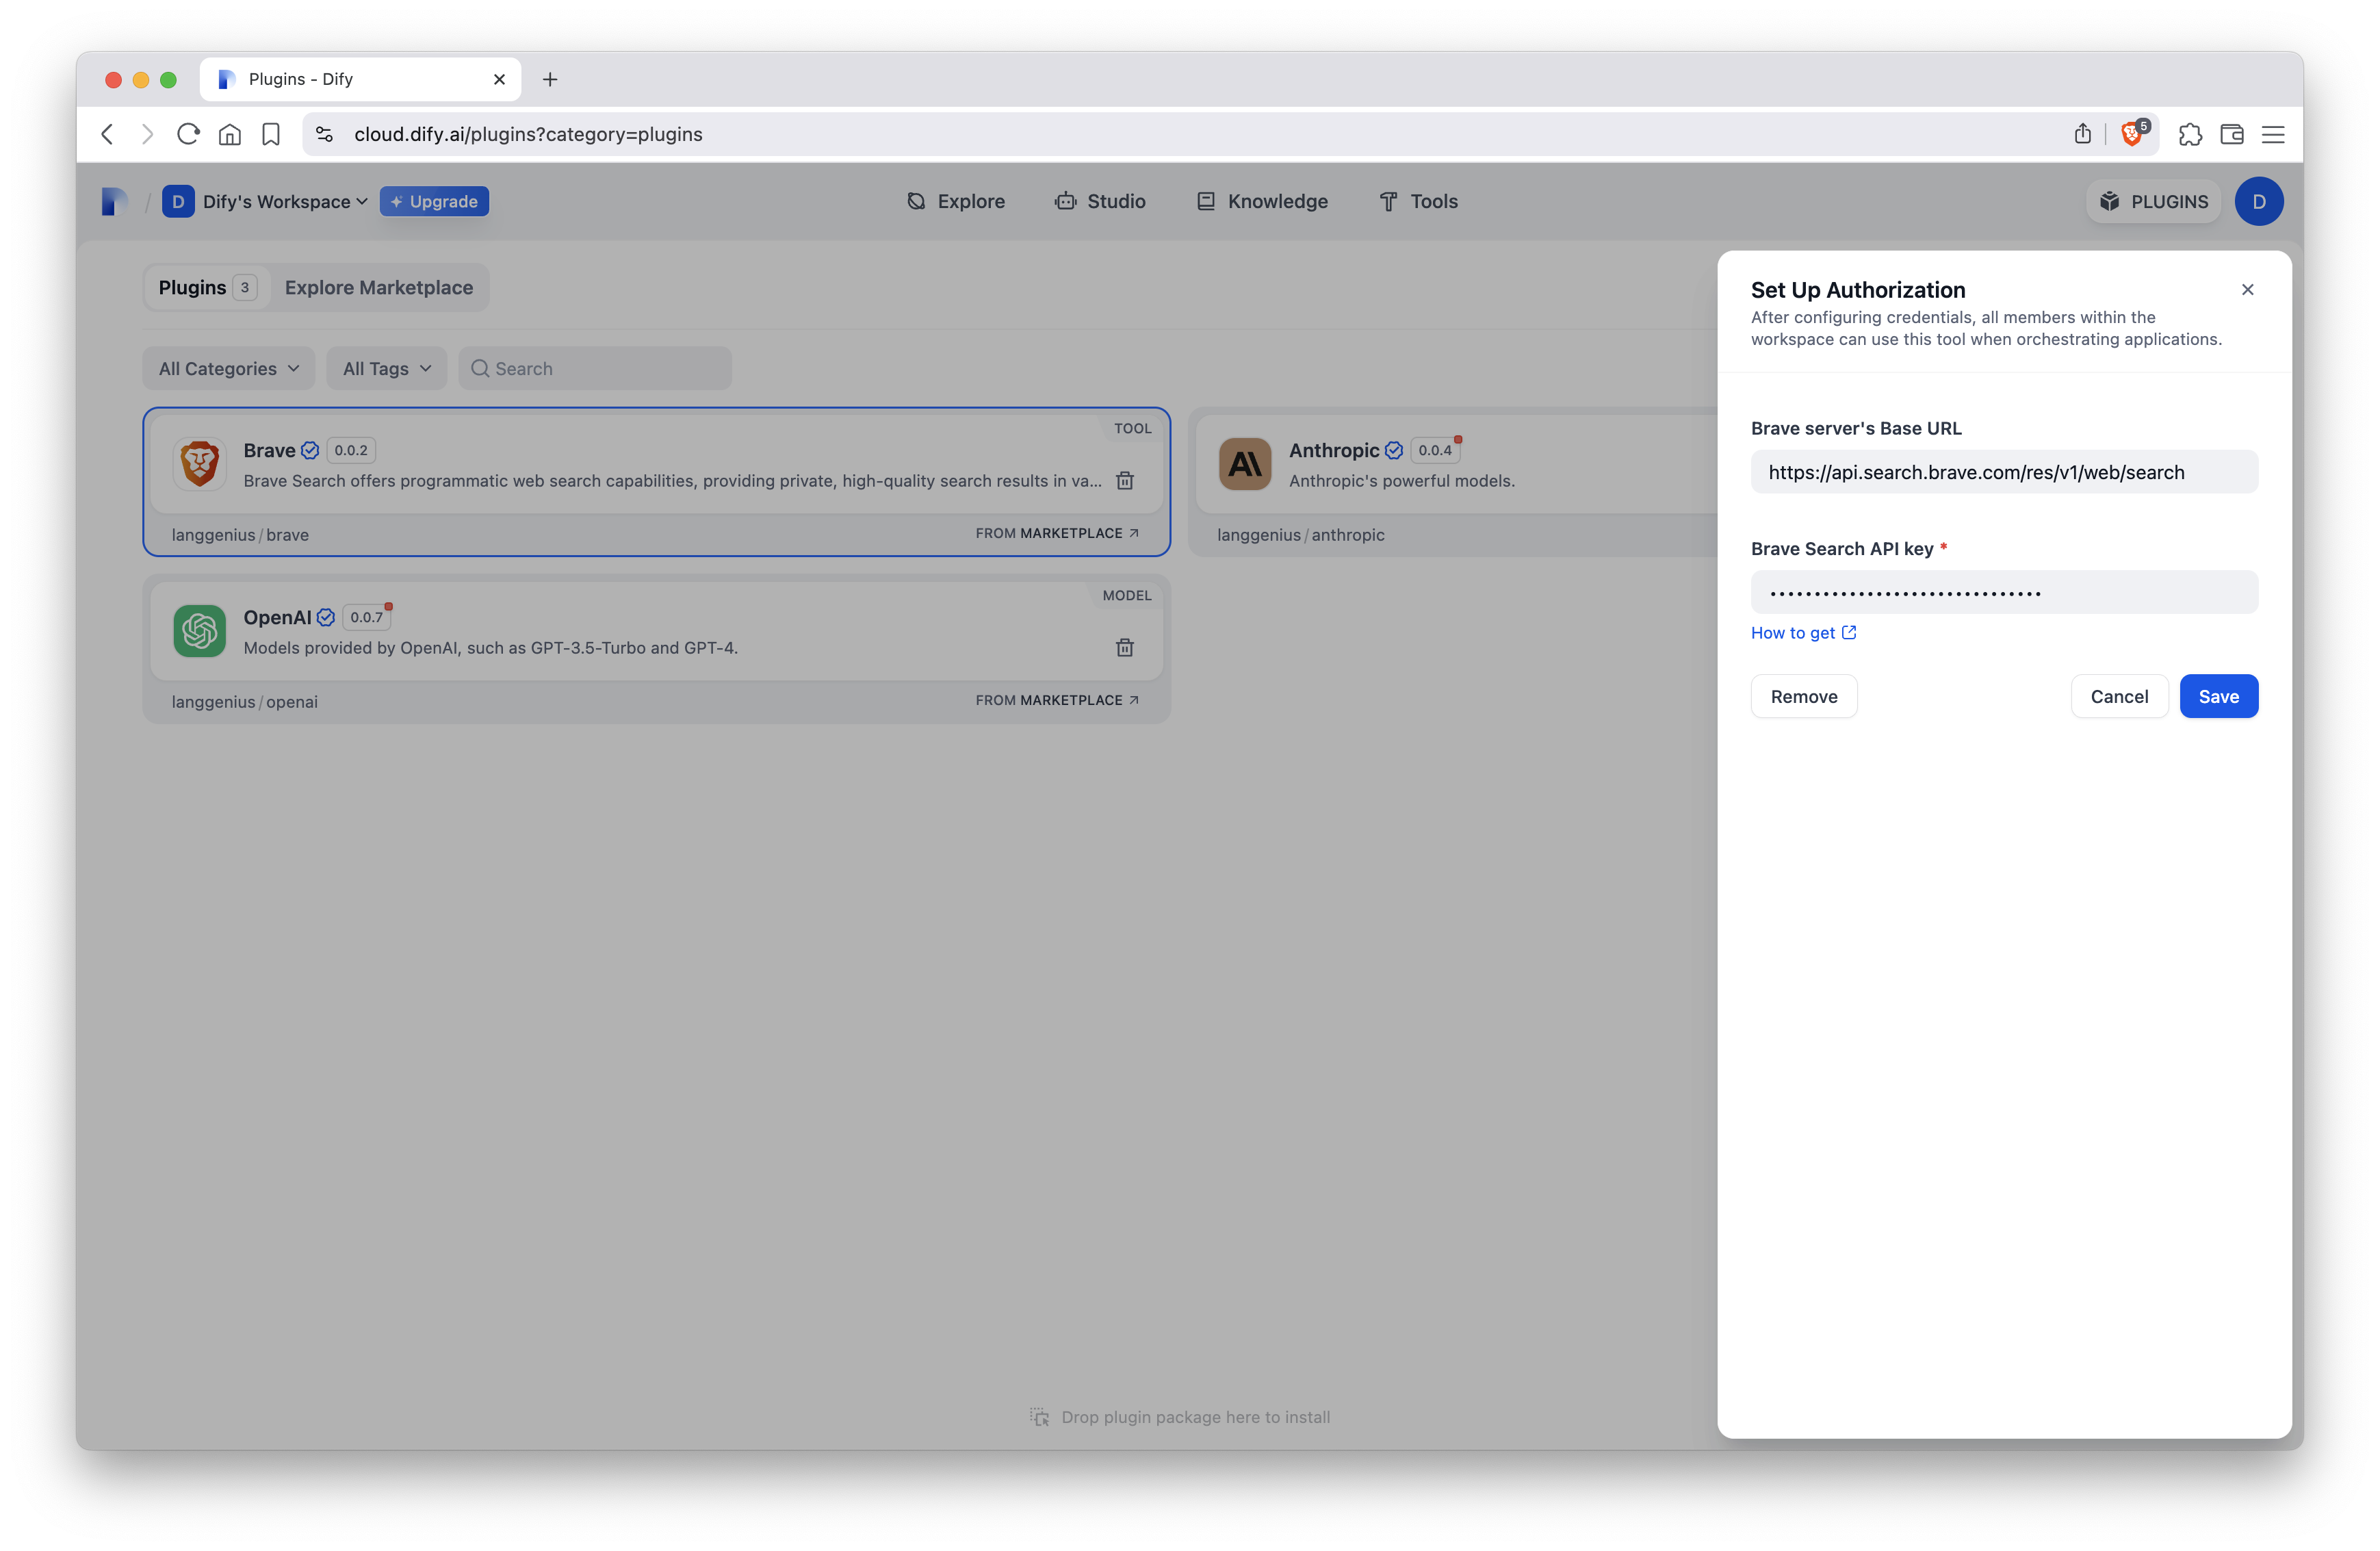
Task: Open the Brave wallet icon
Action: pos(2231,134)
